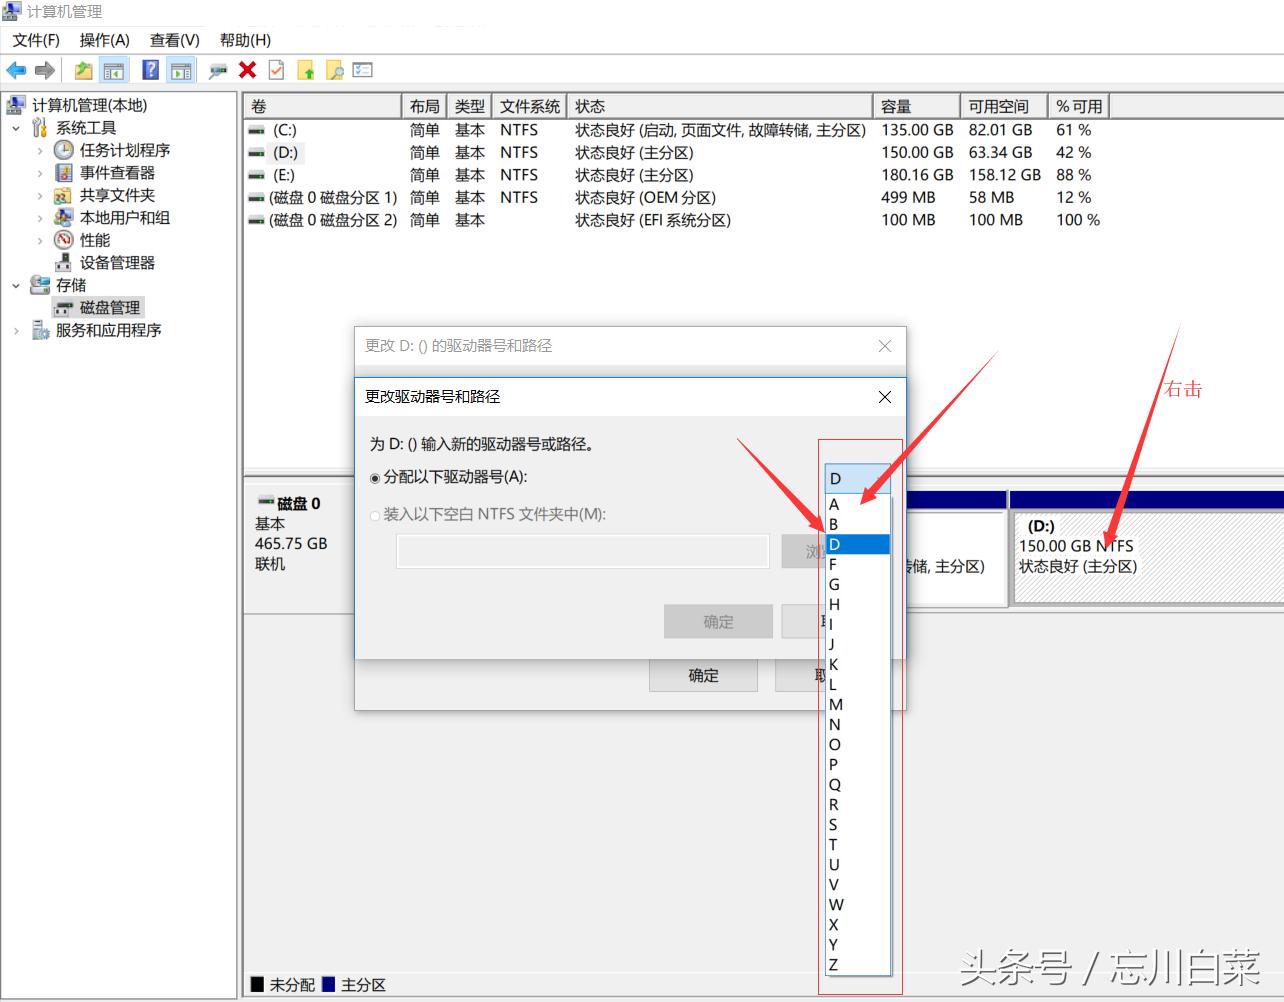This screenshot has width=1284, height=1002.
Task: Close the 更改驱动器号和路径 dialog
Action: [884, 397]
